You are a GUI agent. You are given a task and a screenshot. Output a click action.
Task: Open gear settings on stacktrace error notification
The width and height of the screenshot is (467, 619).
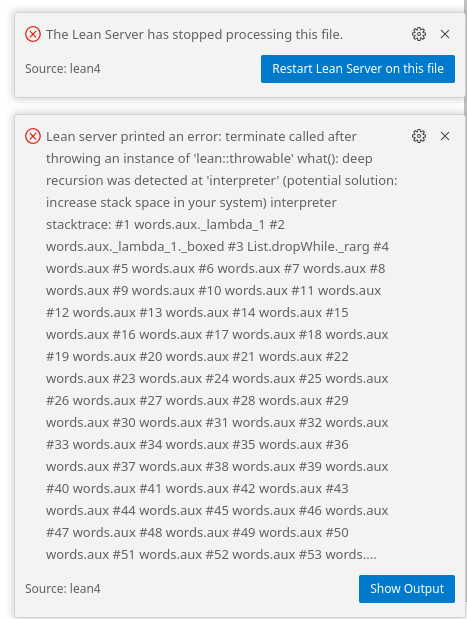[419, 136]
